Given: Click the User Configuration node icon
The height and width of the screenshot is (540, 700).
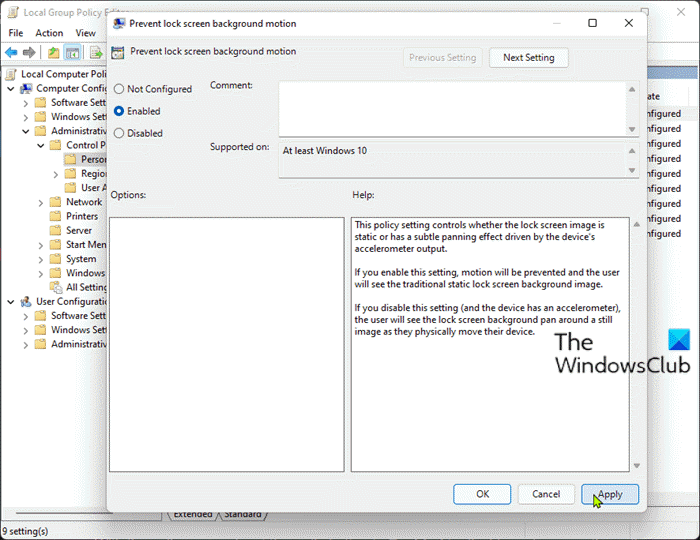Looking at the screenshot, I should click(26, 302).
